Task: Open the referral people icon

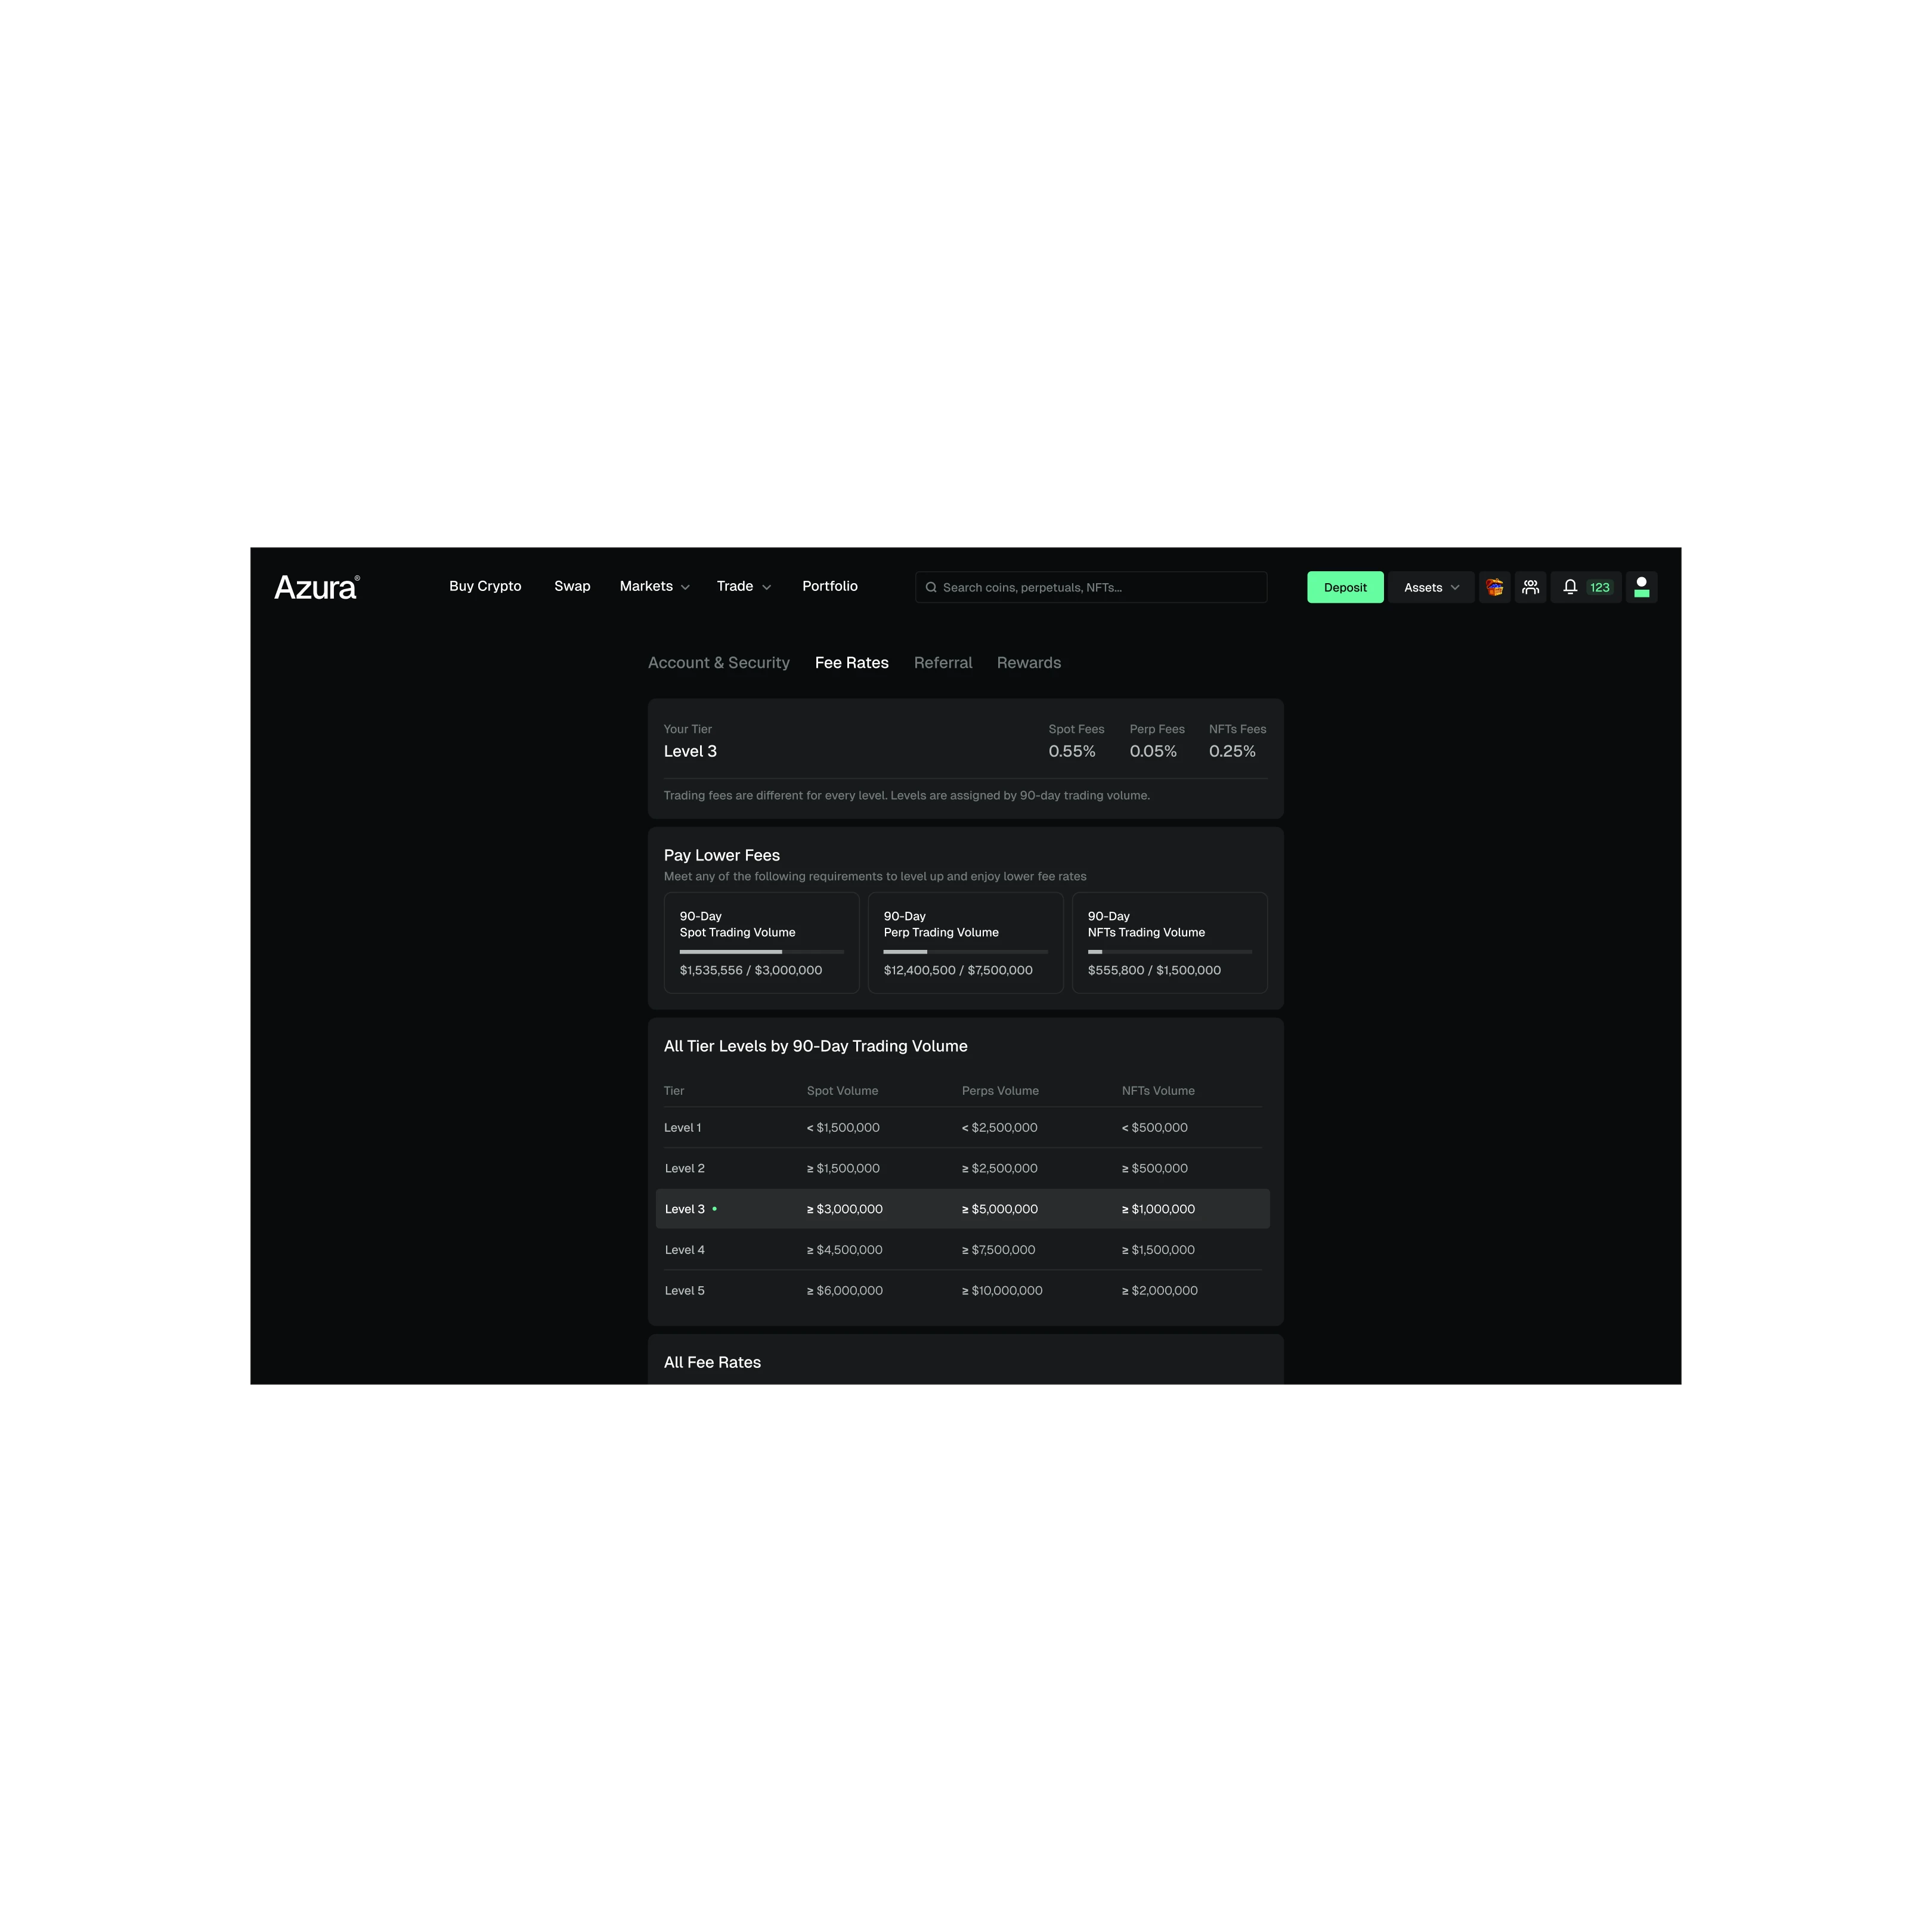Action: coord(1530,587)
